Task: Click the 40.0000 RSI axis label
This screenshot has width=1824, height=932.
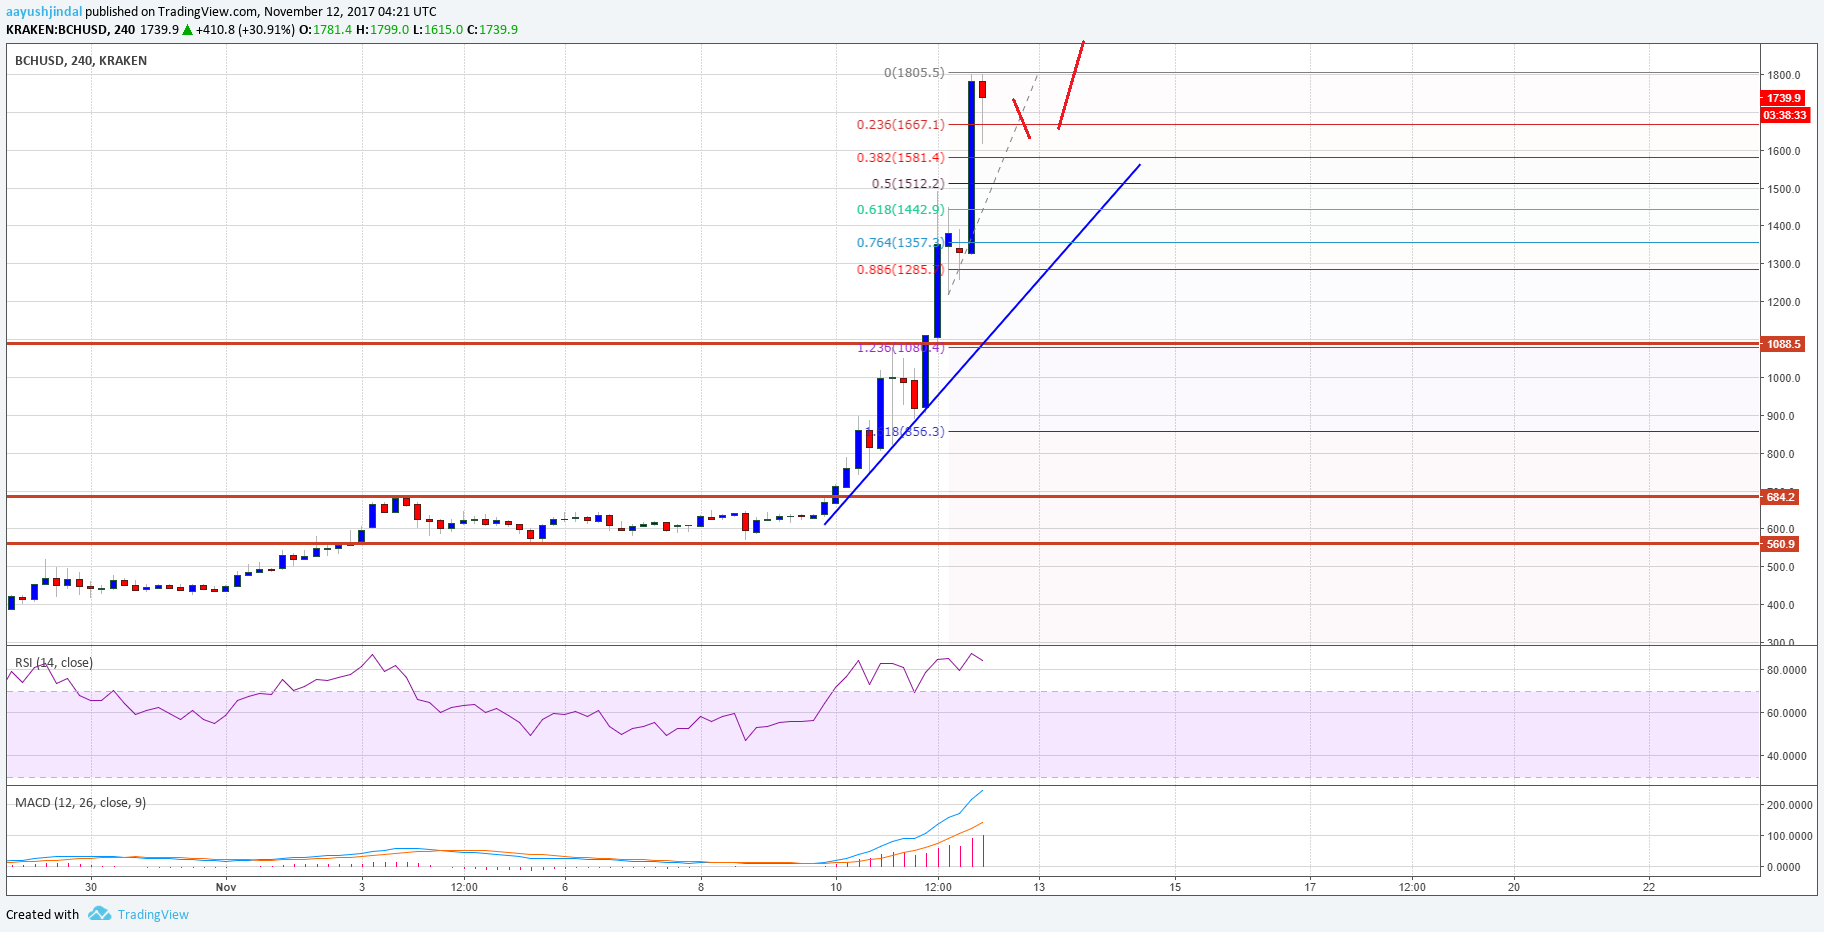Action: 1787,756
